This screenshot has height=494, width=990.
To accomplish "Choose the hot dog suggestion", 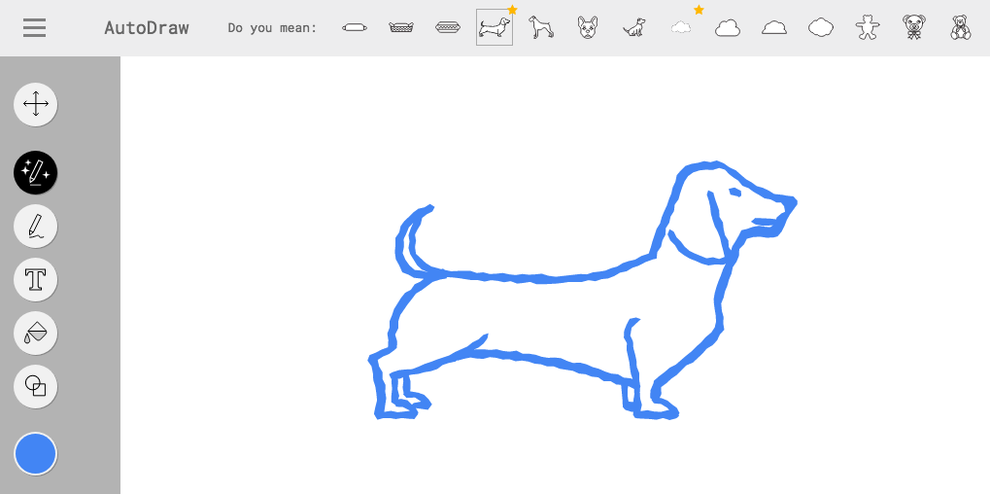I will point(448,28).
